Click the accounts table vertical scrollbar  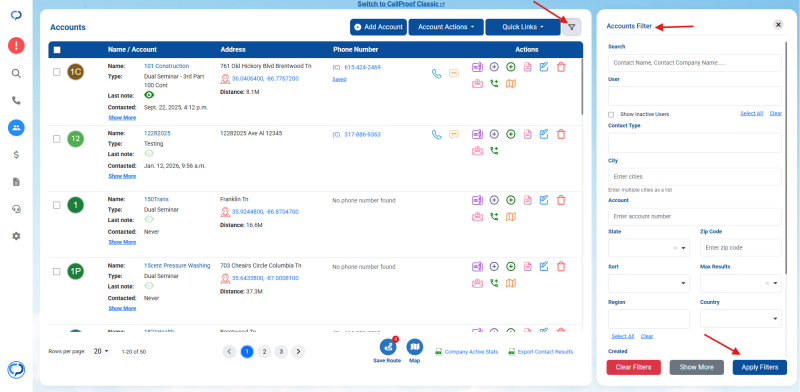582,87
